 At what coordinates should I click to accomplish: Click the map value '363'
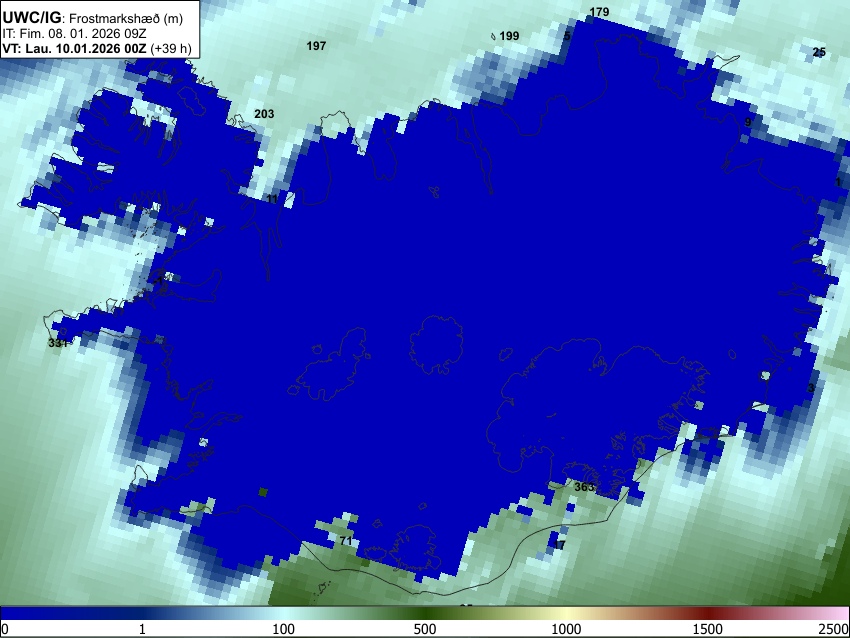click(x=584, y=487)
